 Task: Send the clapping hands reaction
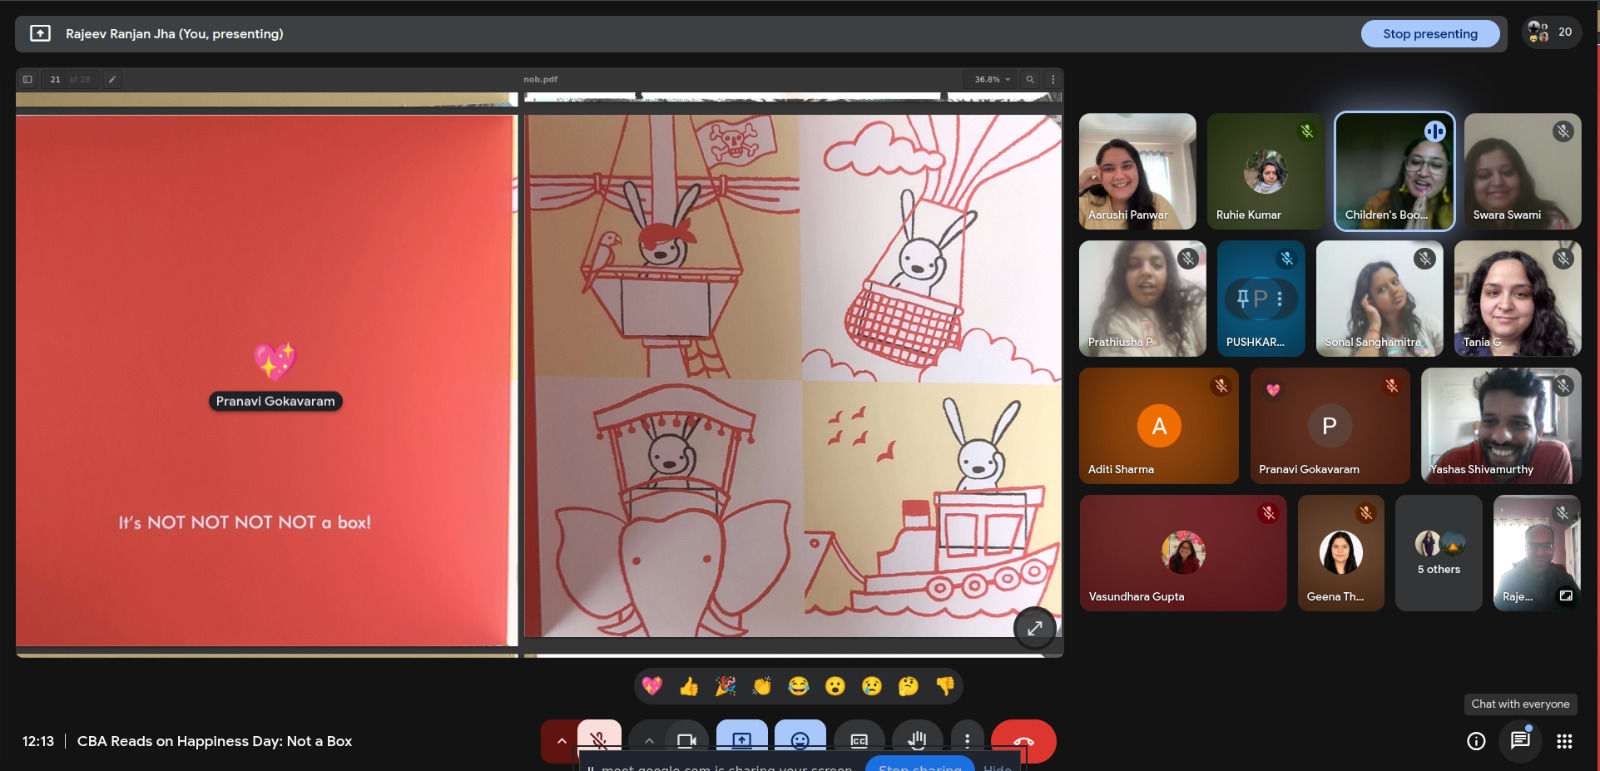pyautogui.click(x=762, y=686)
